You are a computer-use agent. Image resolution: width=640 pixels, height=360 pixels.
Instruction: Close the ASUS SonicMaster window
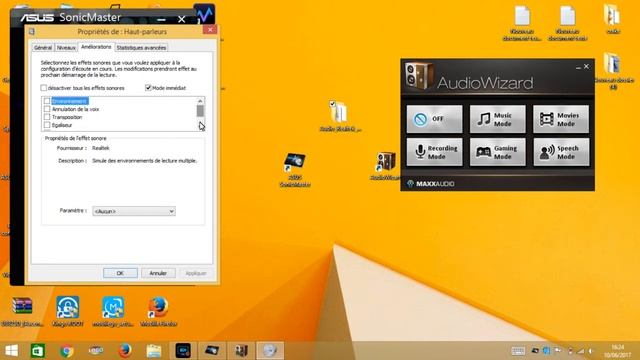tap(182, 19)
